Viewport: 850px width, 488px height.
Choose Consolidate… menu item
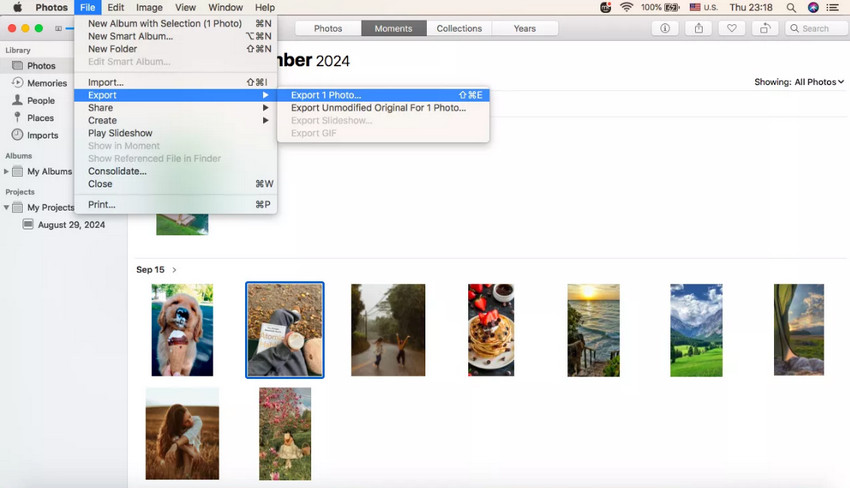point(176,171)
